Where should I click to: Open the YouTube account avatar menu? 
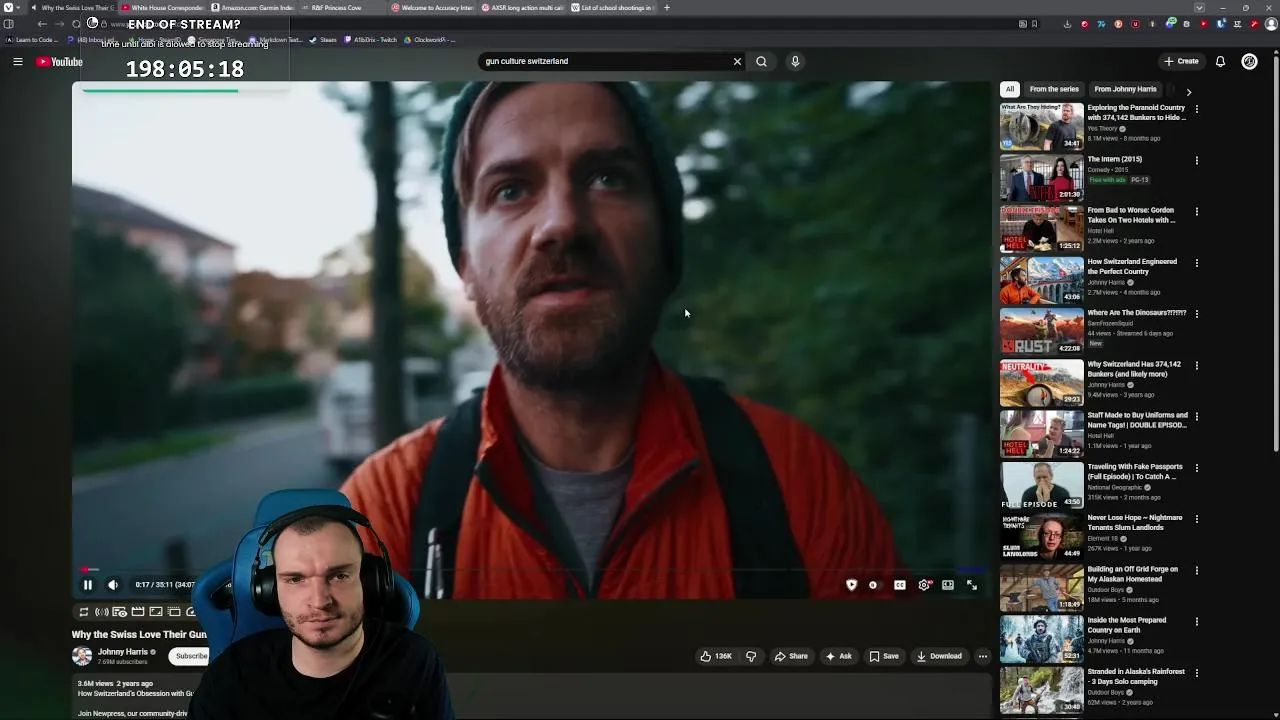(x=1249, y=61)
